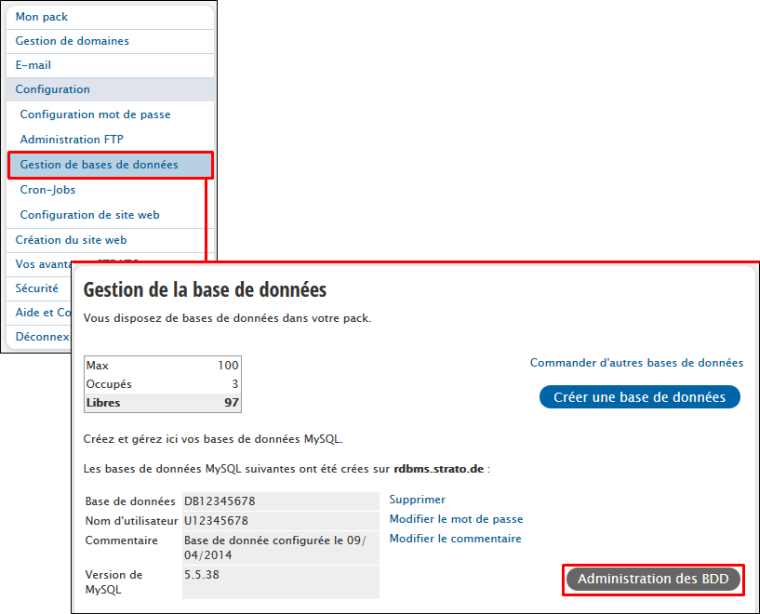Click the Occupés row value 3
Image resolution: width=760 pixels, height=614 pixels.
[x=235, y=384]
